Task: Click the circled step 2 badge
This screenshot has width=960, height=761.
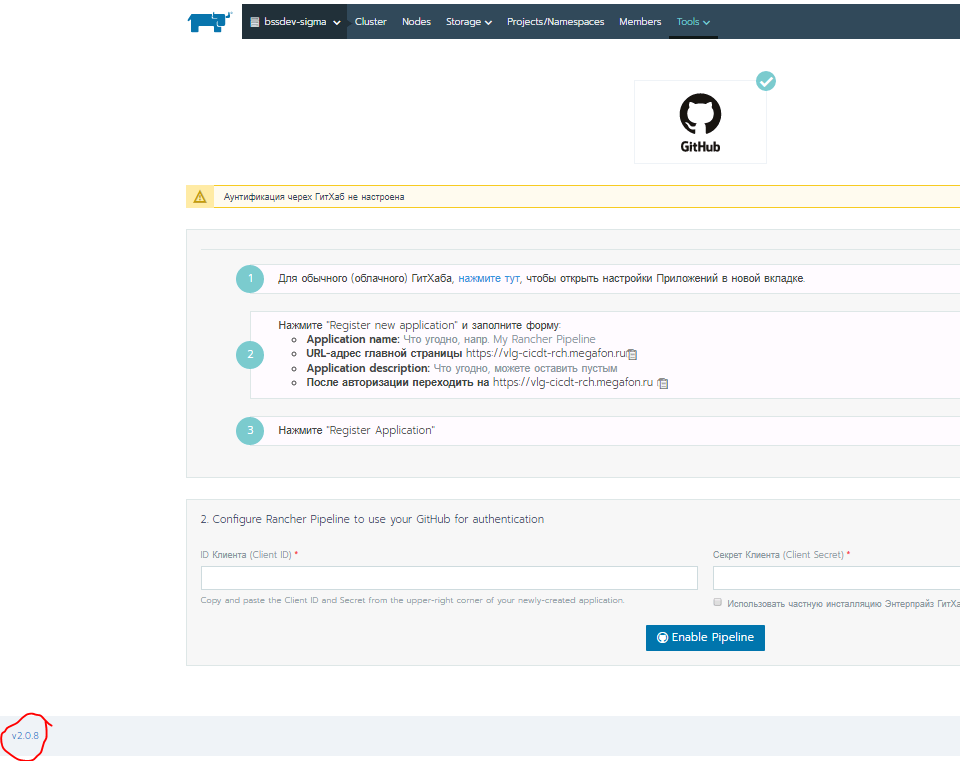Action: click(249, 355)
